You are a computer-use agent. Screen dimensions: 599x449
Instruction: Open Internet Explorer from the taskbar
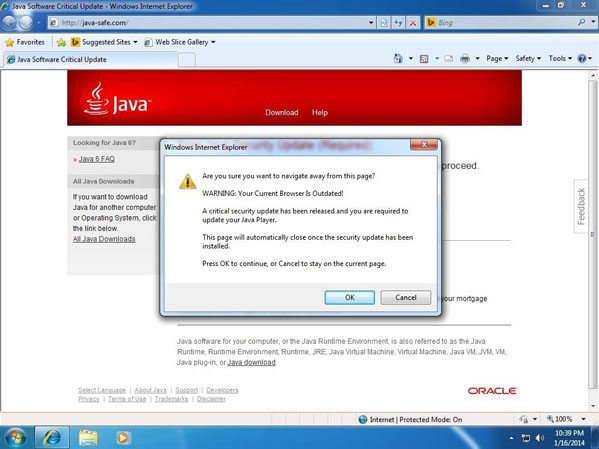pos(52,438)
